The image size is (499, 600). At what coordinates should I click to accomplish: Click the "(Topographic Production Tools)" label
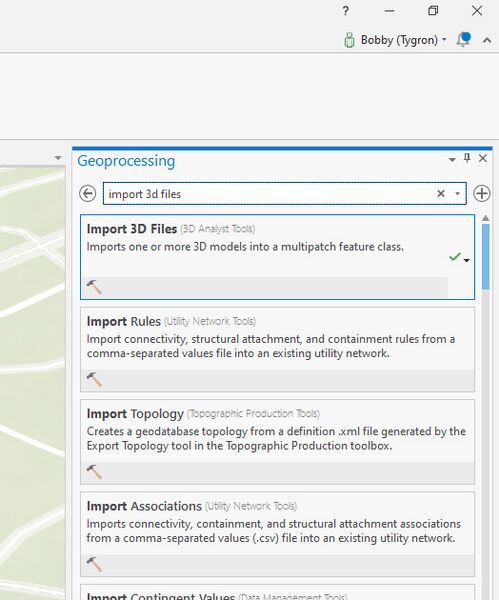click(x=253, y=414)
